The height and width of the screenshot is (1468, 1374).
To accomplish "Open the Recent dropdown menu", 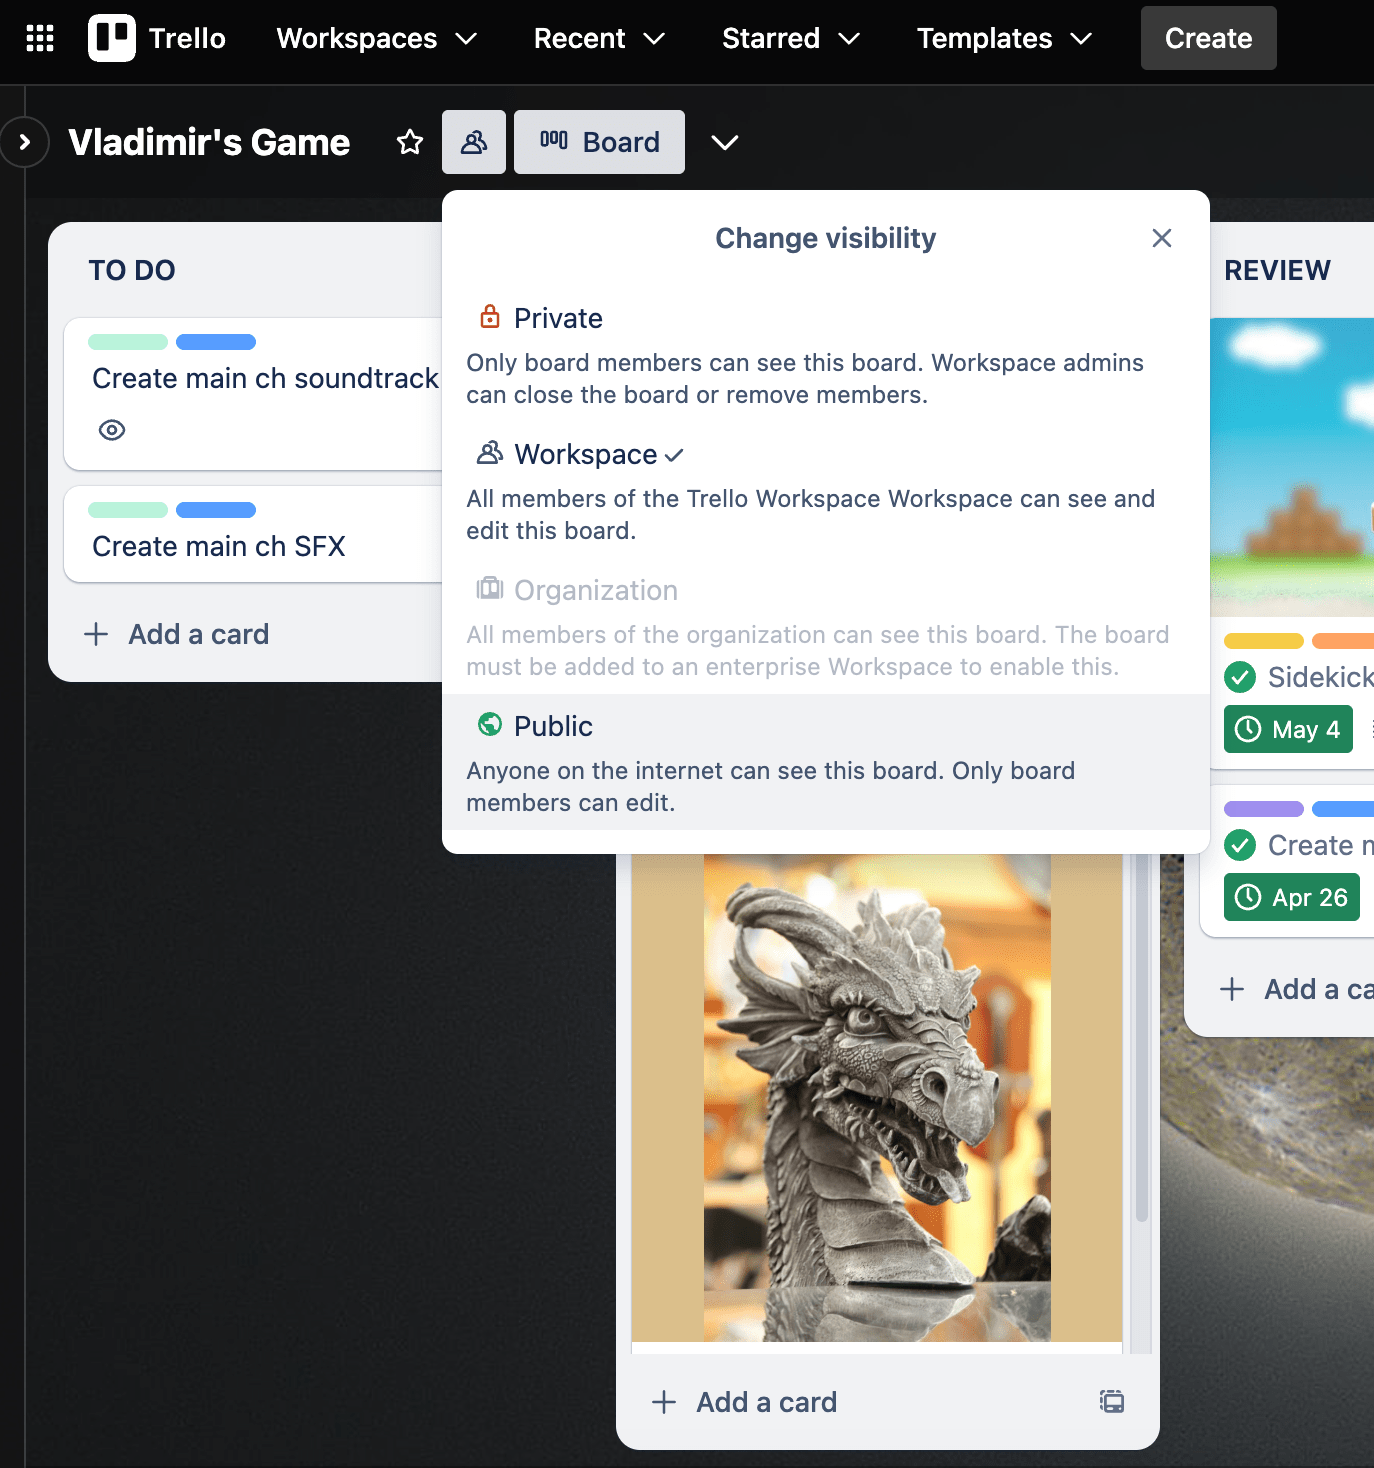I will click(599, 38).
